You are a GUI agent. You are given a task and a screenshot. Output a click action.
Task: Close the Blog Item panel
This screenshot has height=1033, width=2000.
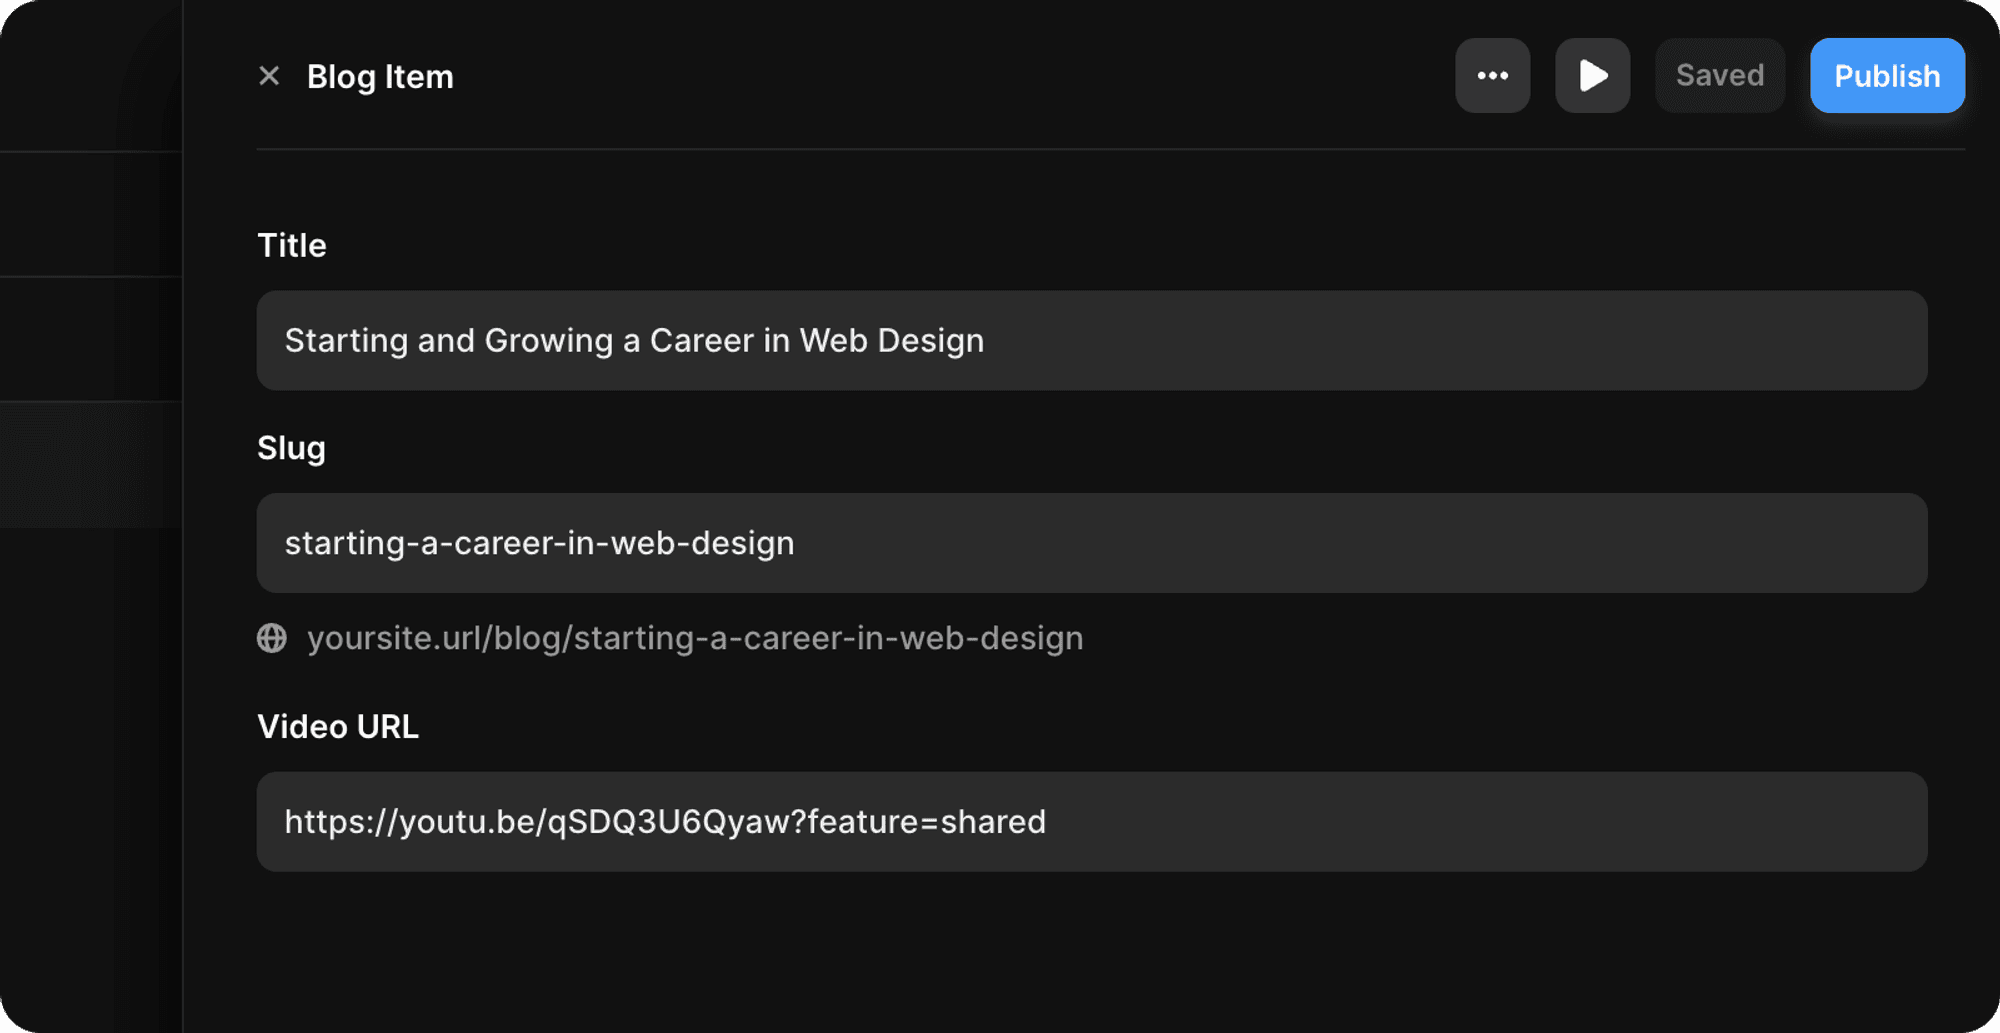[269, 76]
